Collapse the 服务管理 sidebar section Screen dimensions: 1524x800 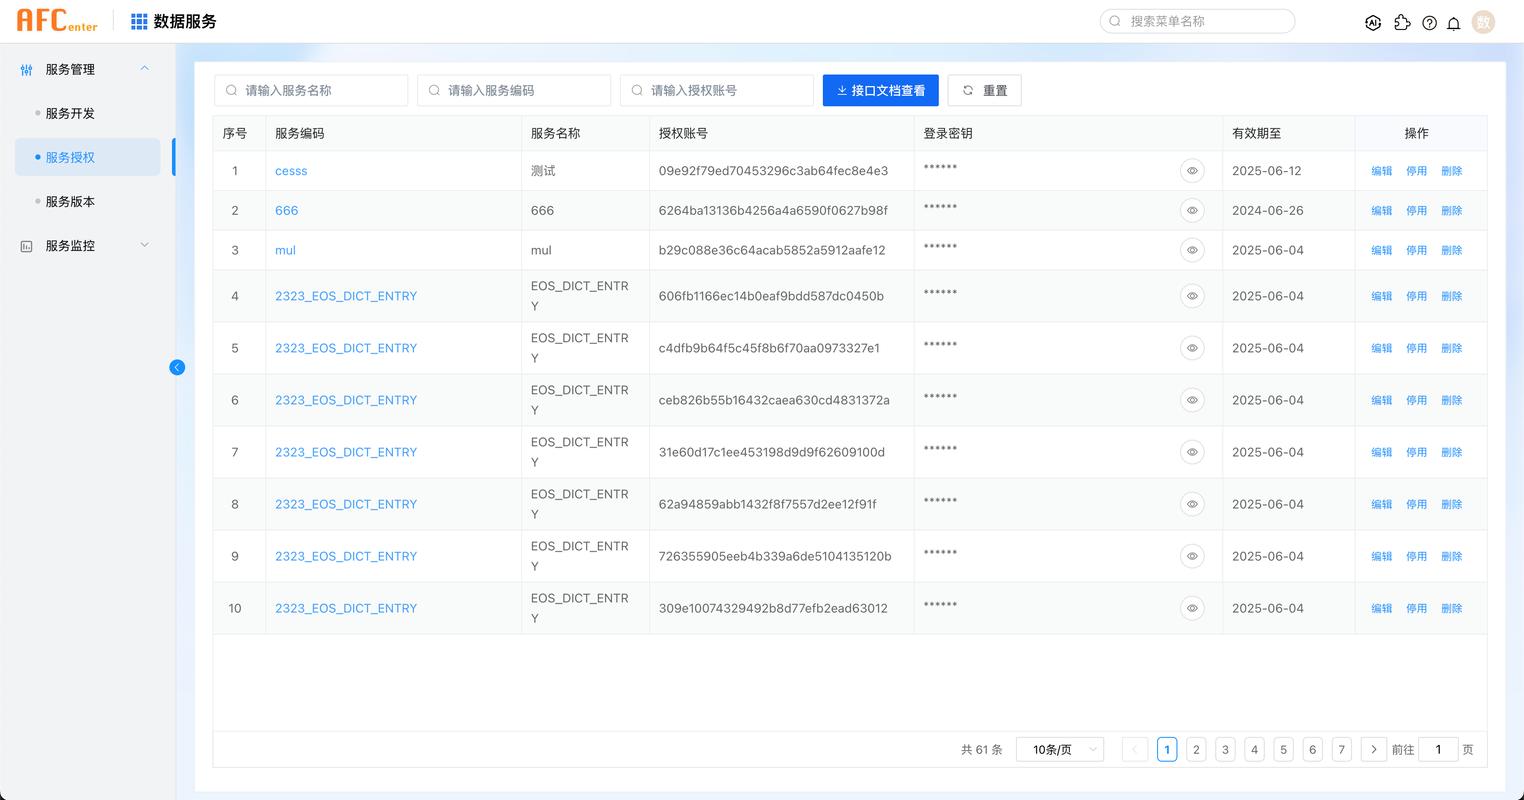(143, 68)
